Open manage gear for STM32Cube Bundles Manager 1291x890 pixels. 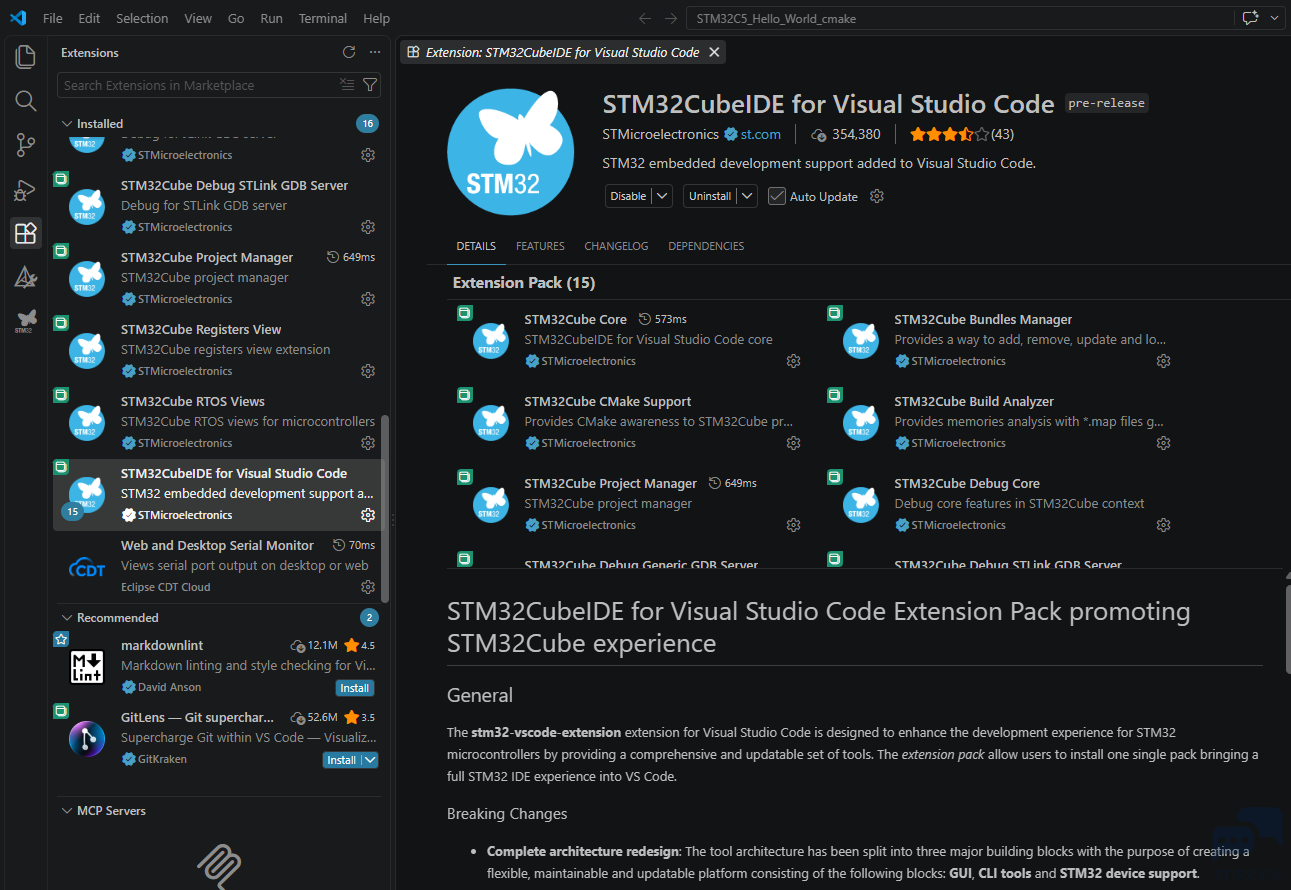[x=1163, y=361]
